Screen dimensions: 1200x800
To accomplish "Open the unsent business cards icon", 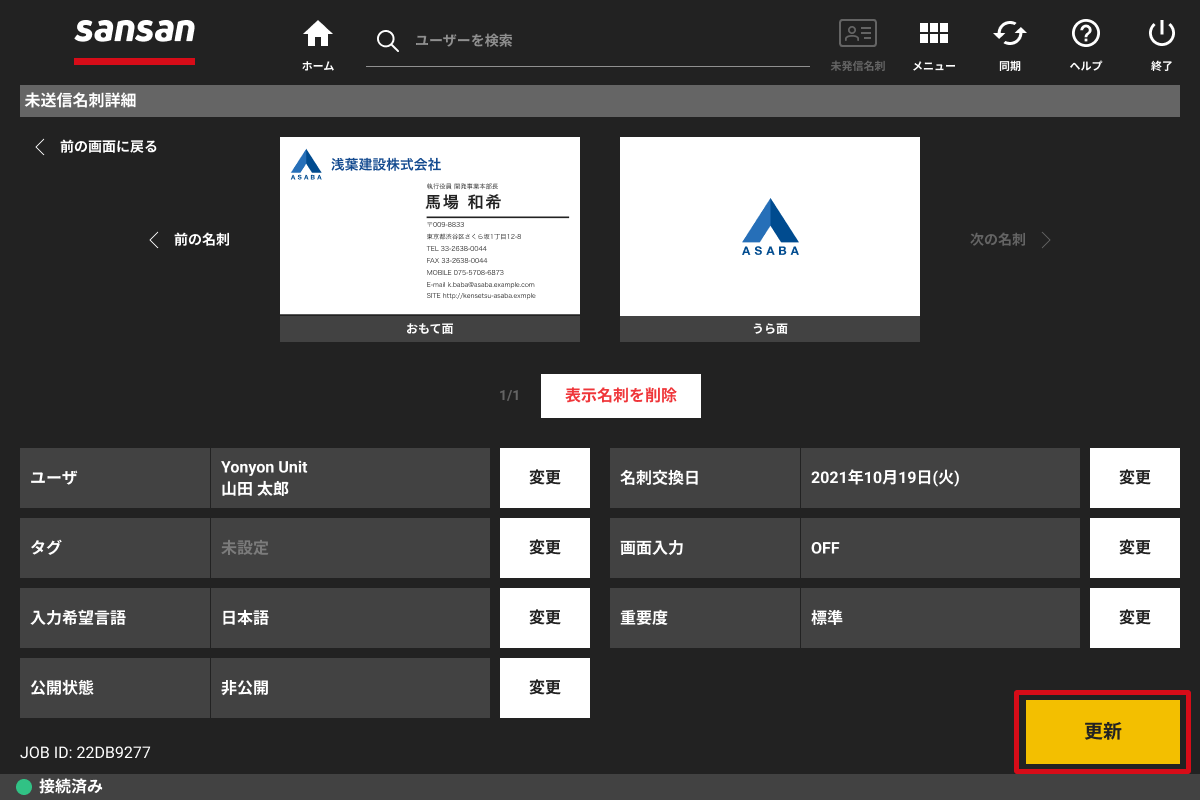I will click(x=857, y=35).
